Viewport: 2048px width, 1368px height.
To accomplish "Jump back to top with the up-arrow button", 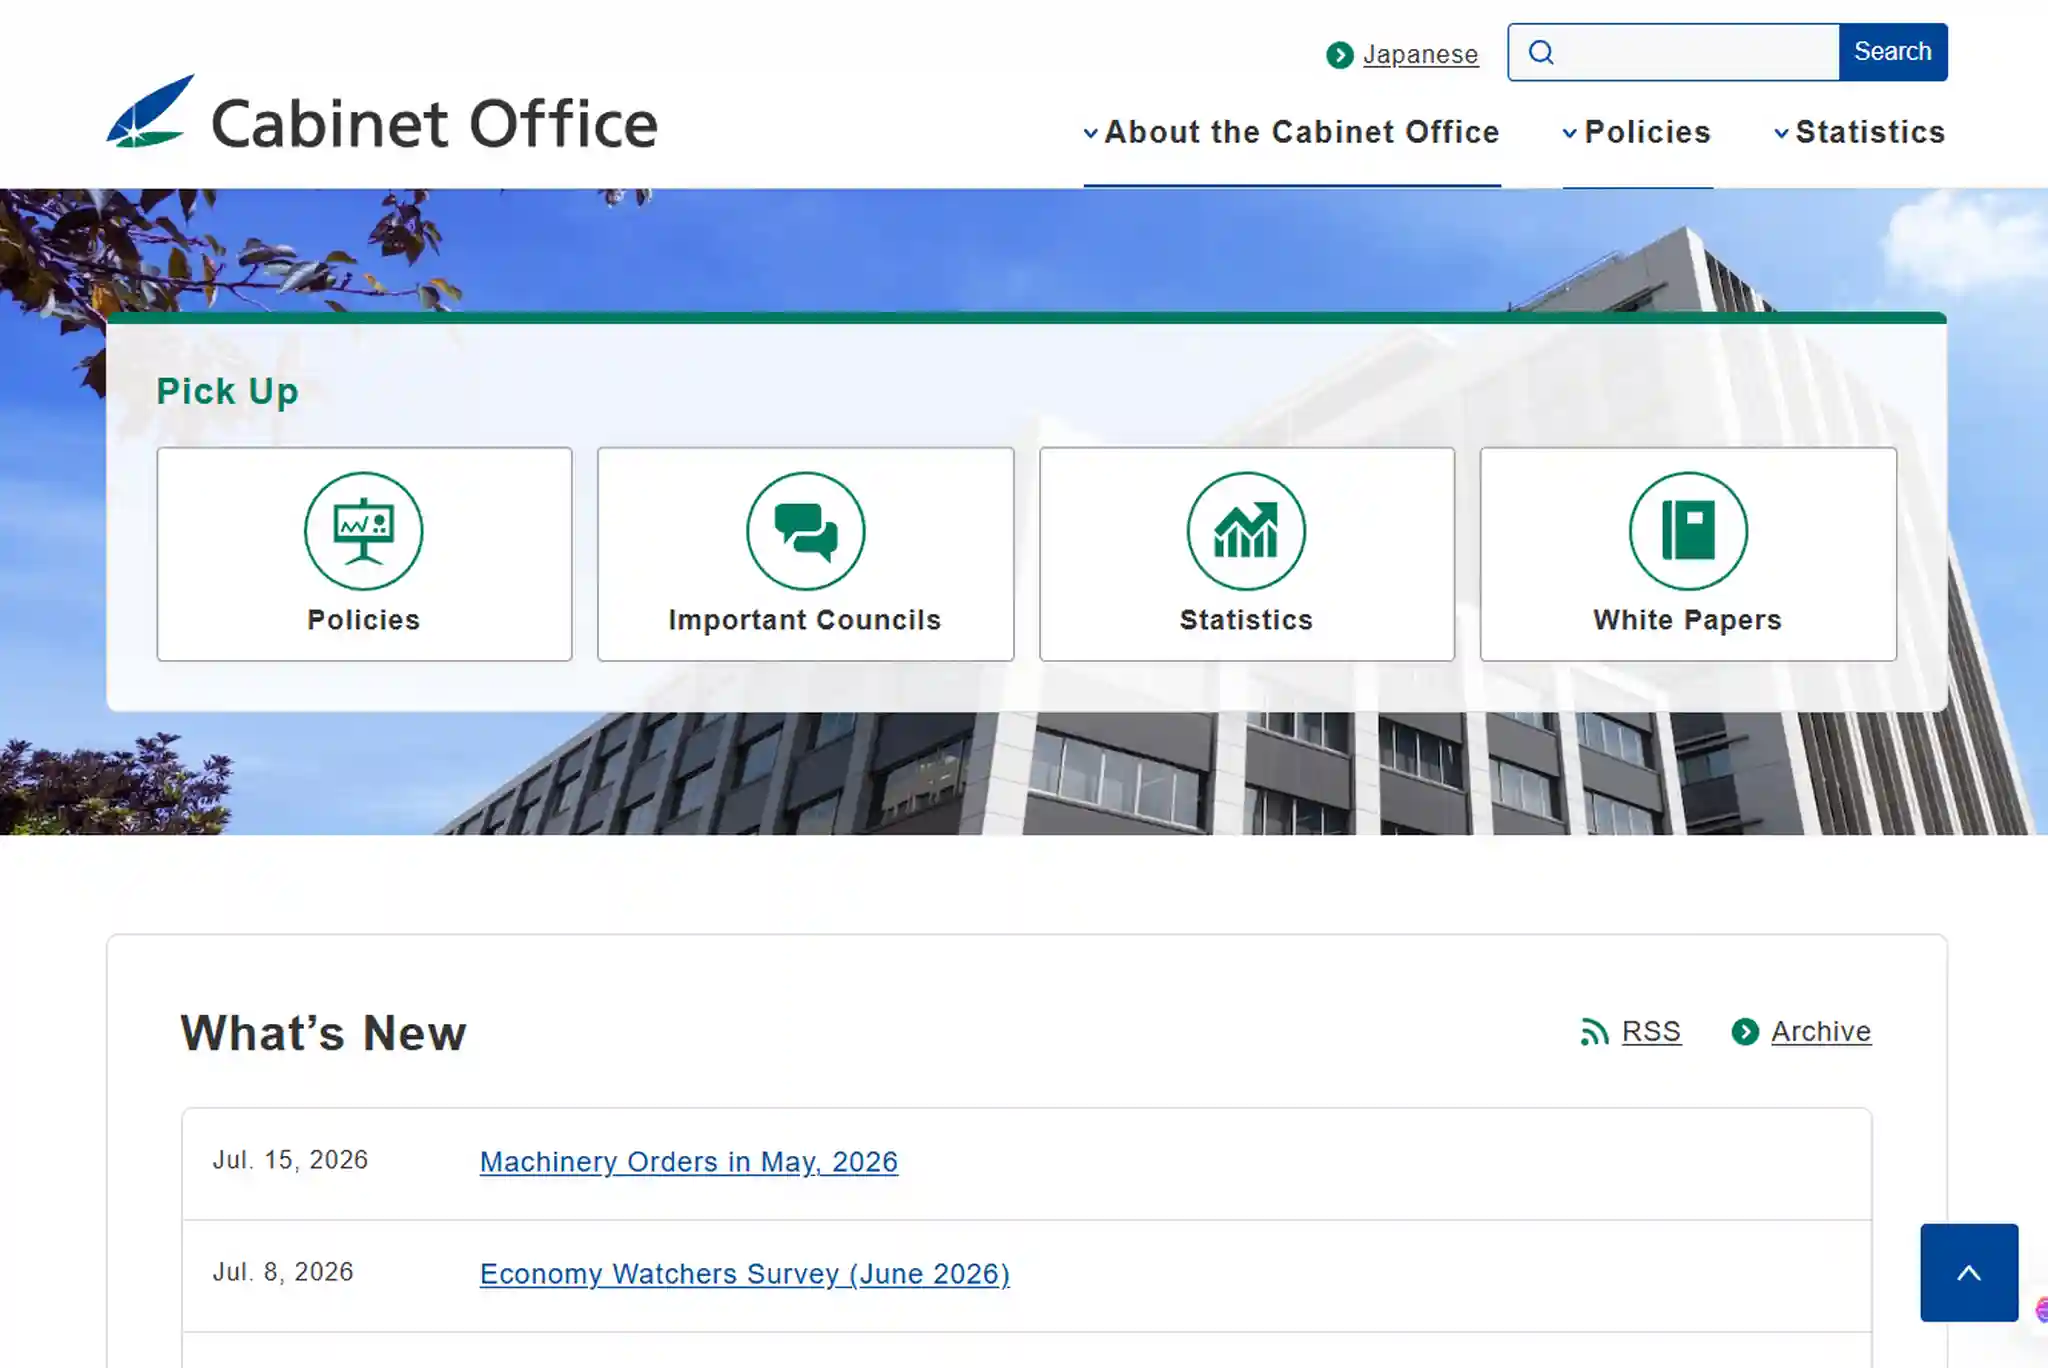I will pos(1969,1272).
